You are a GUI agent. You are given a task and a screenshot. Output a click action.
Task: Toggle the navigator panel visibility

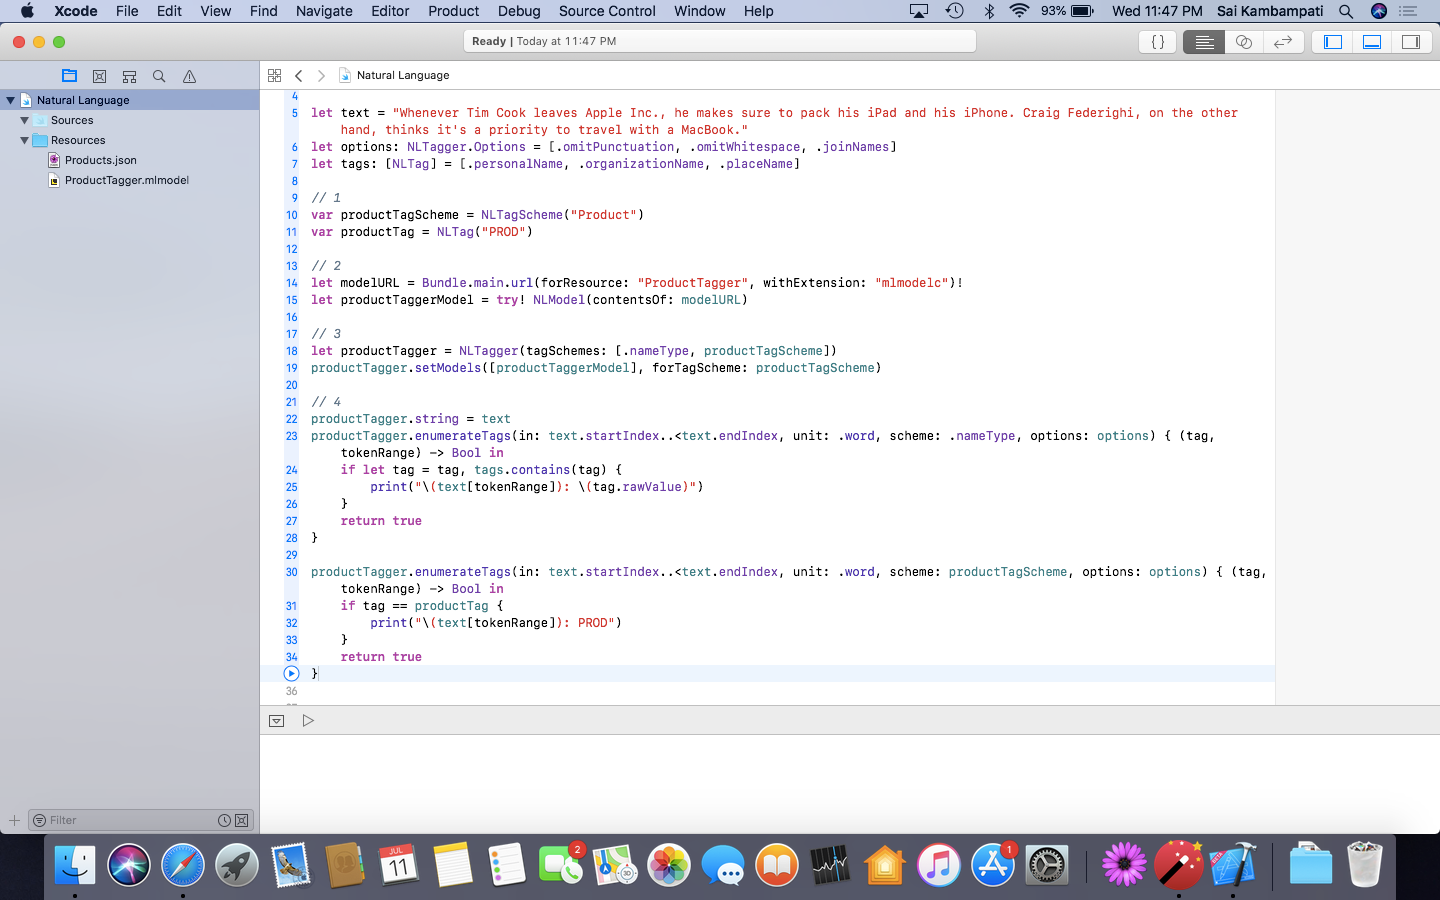[x=1332, y=42]
